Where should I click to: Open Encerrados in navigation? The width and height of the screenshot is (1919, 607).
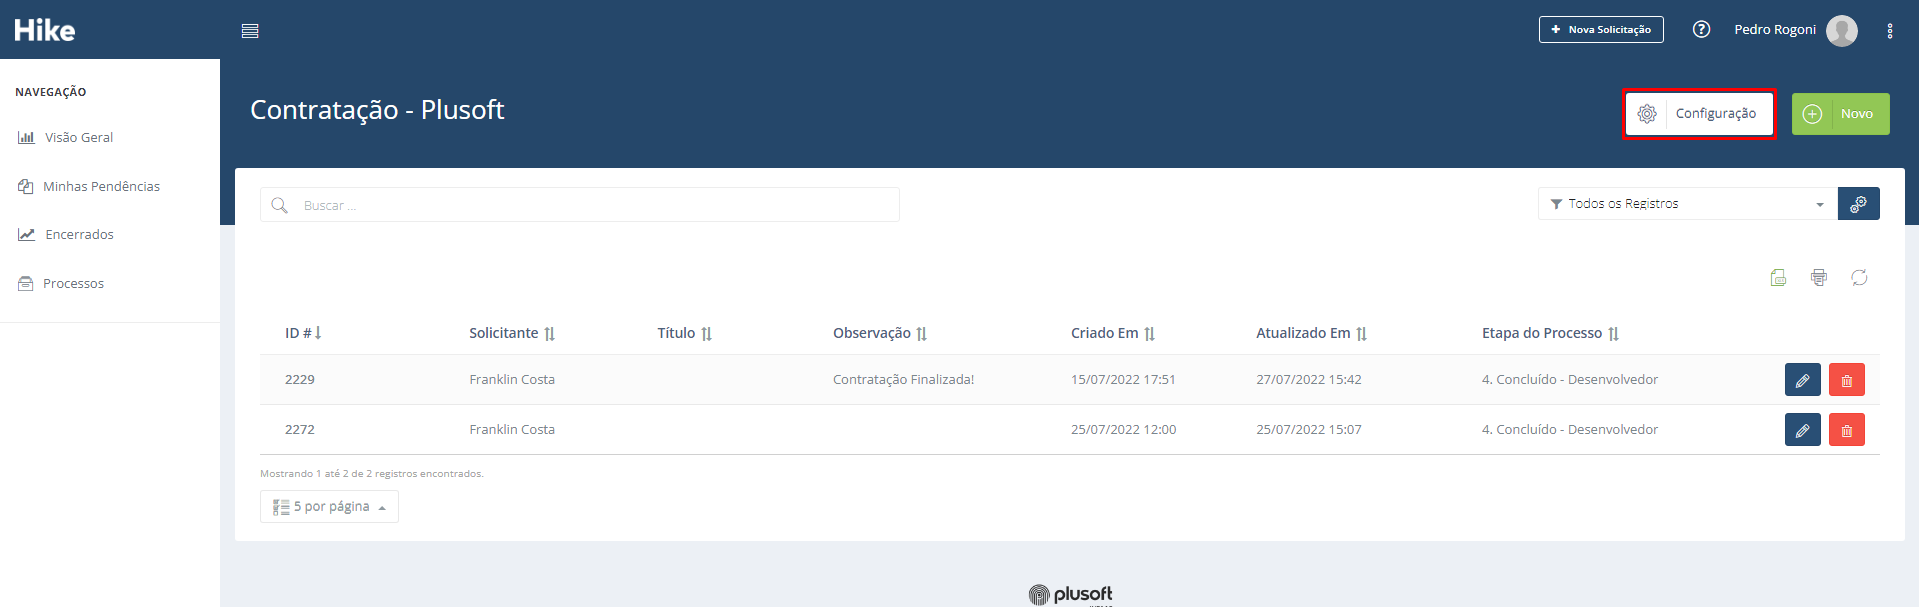(x=66, y=235)
